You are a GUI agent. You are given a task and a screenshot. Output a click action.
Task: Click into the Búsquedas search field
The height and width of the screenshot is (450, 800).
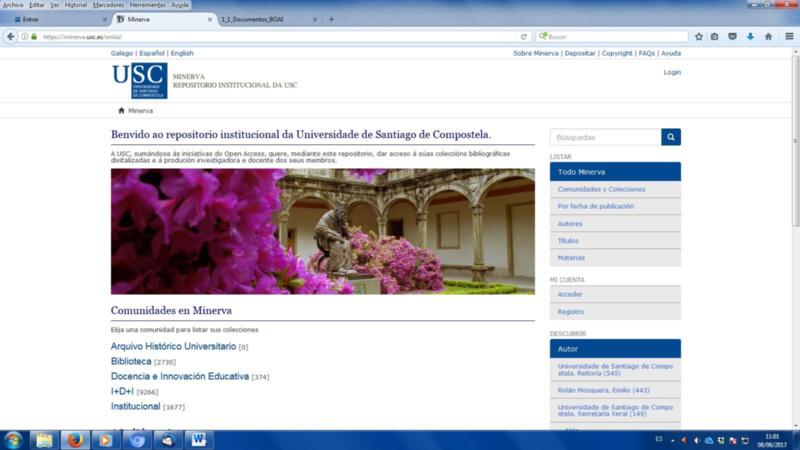(604, 137)
